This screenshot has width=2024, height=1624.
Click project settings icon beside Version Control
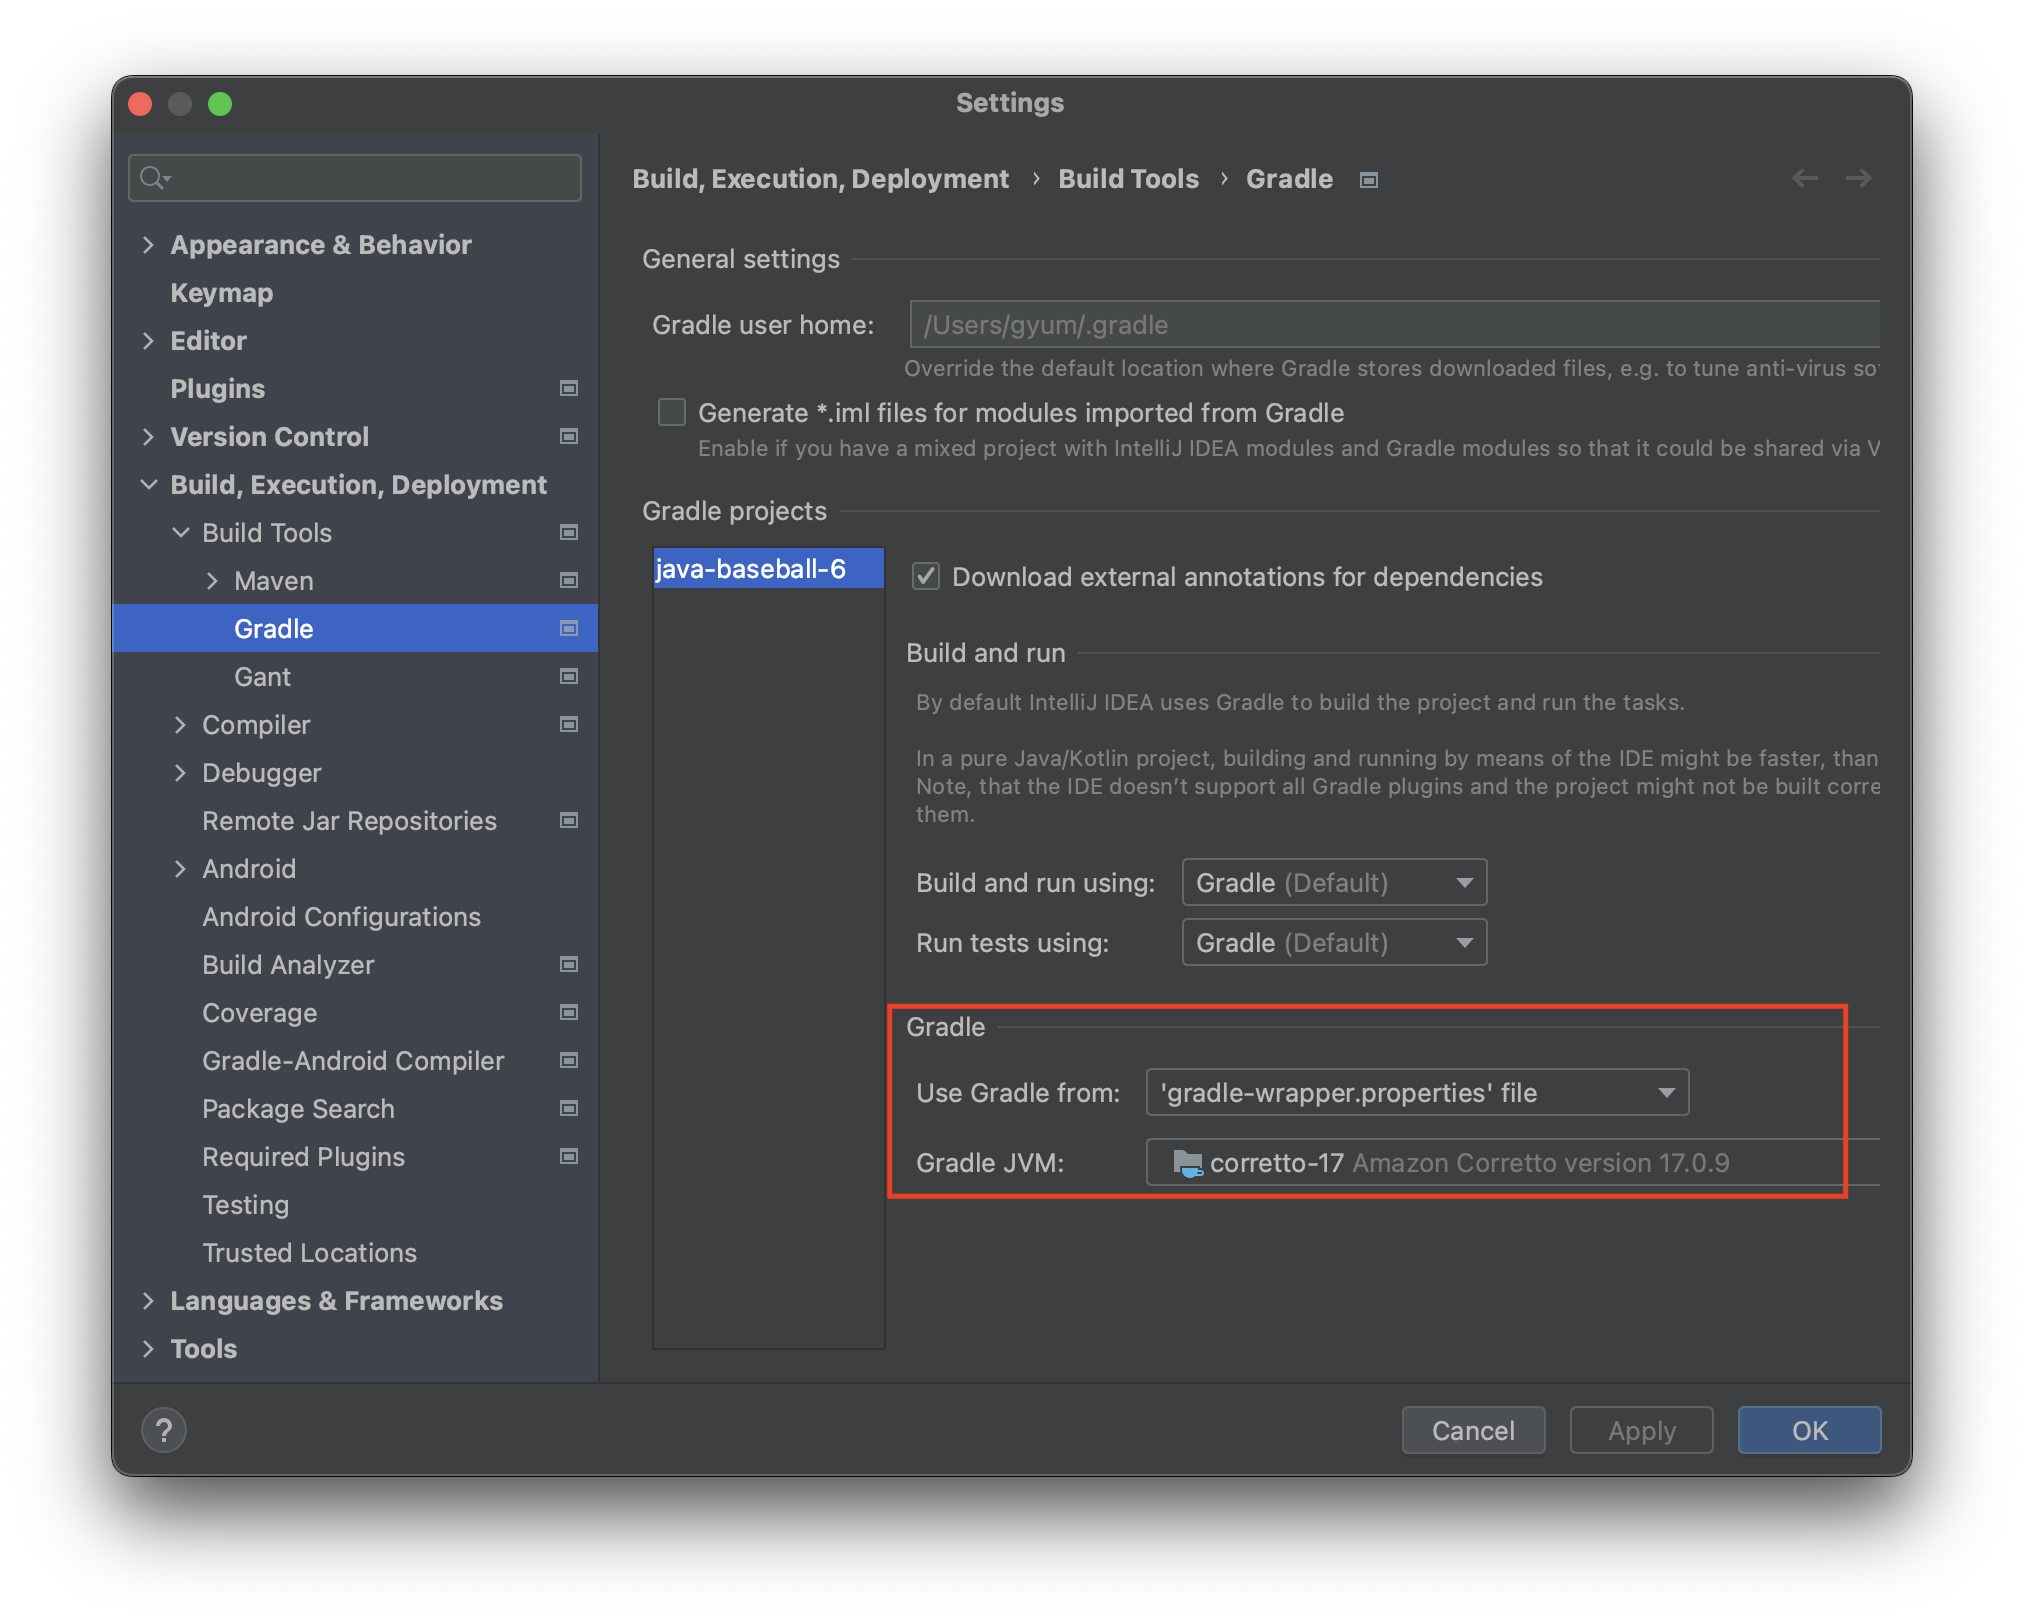(569, 437)
